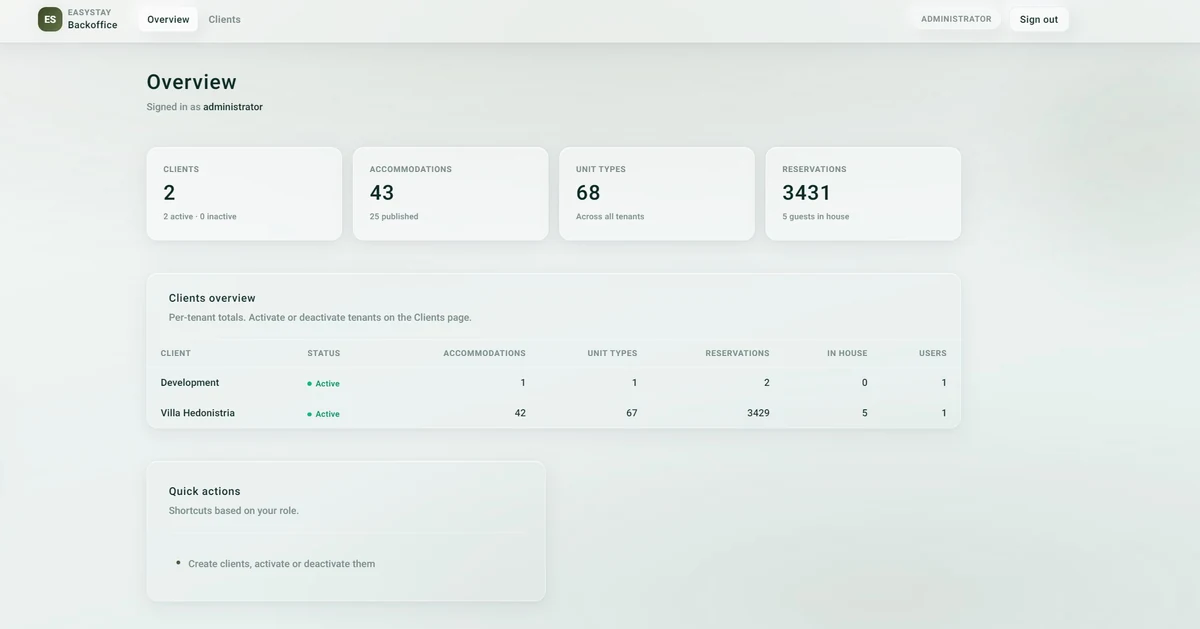Click the '25 published' text

tap(394, 217)
